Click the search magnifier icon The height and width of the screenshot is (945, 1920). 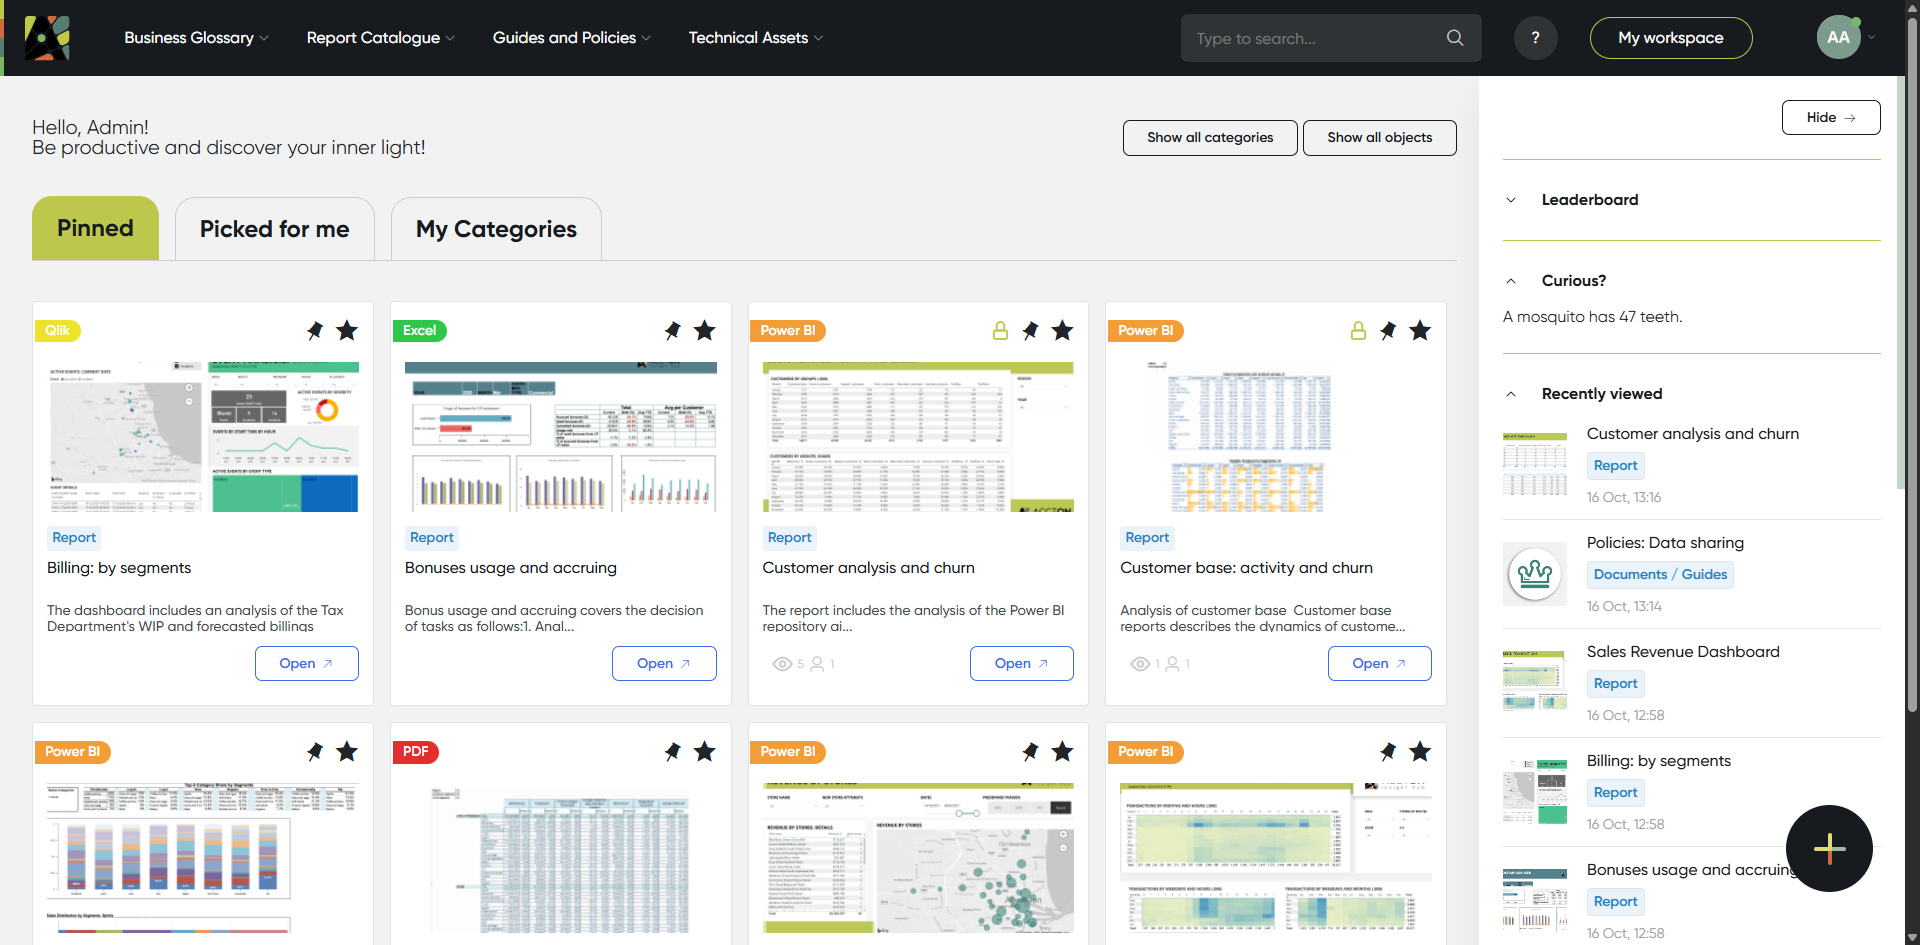pos(1454,38)
